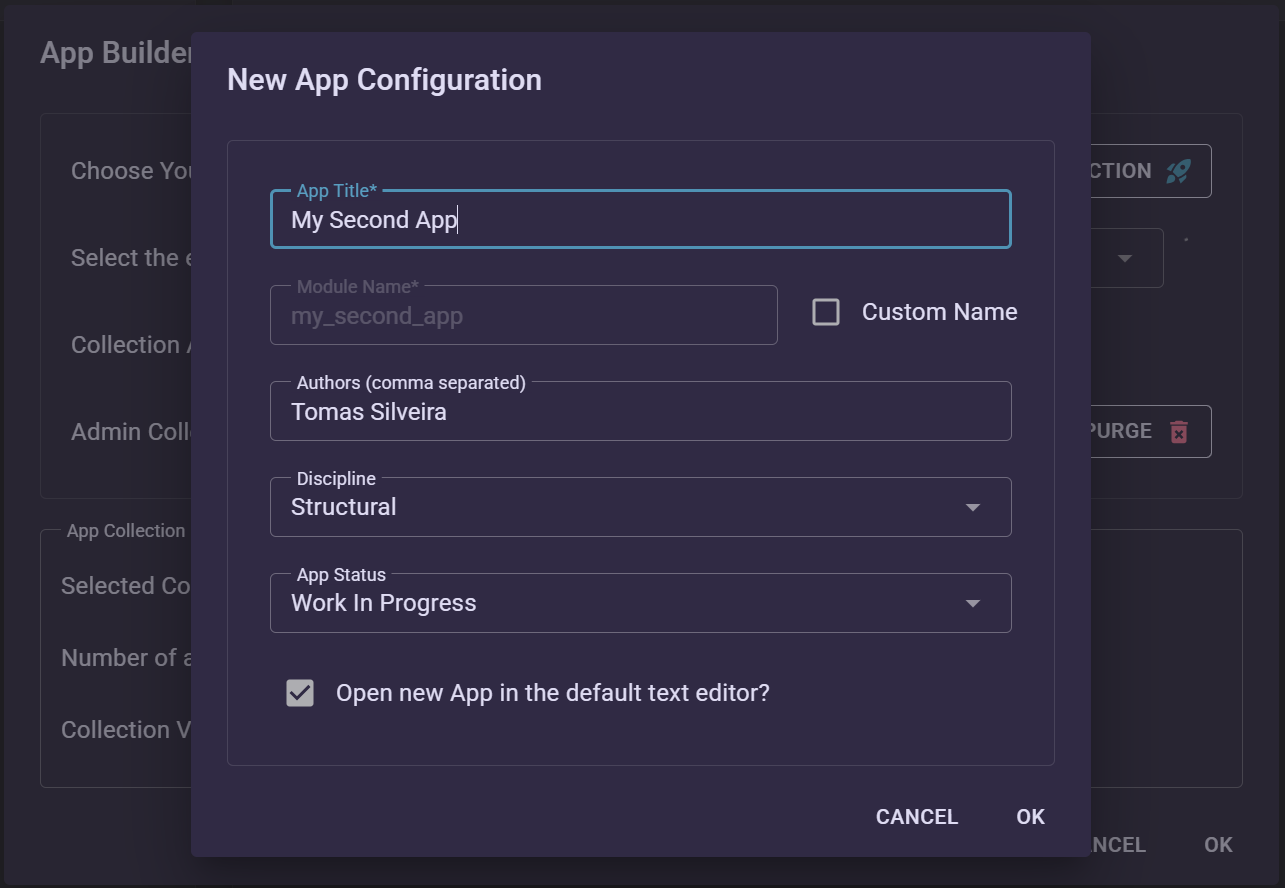The image size is (1285, 888).
Task: Open the Discipline dropdown showing Structural
Action: [x=640, y=507]
